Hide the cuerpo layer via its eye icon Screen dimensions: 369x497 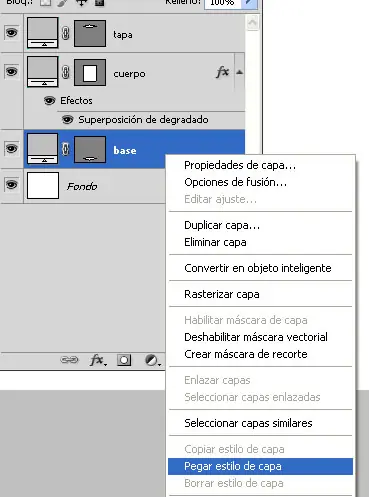click(11, 72)
